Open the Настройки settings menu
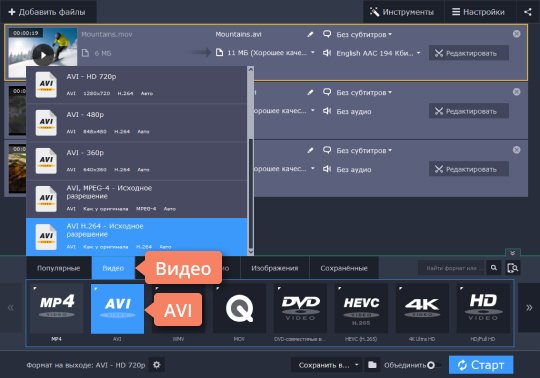This screenshot has width=540, height=378. click(478, 12)
